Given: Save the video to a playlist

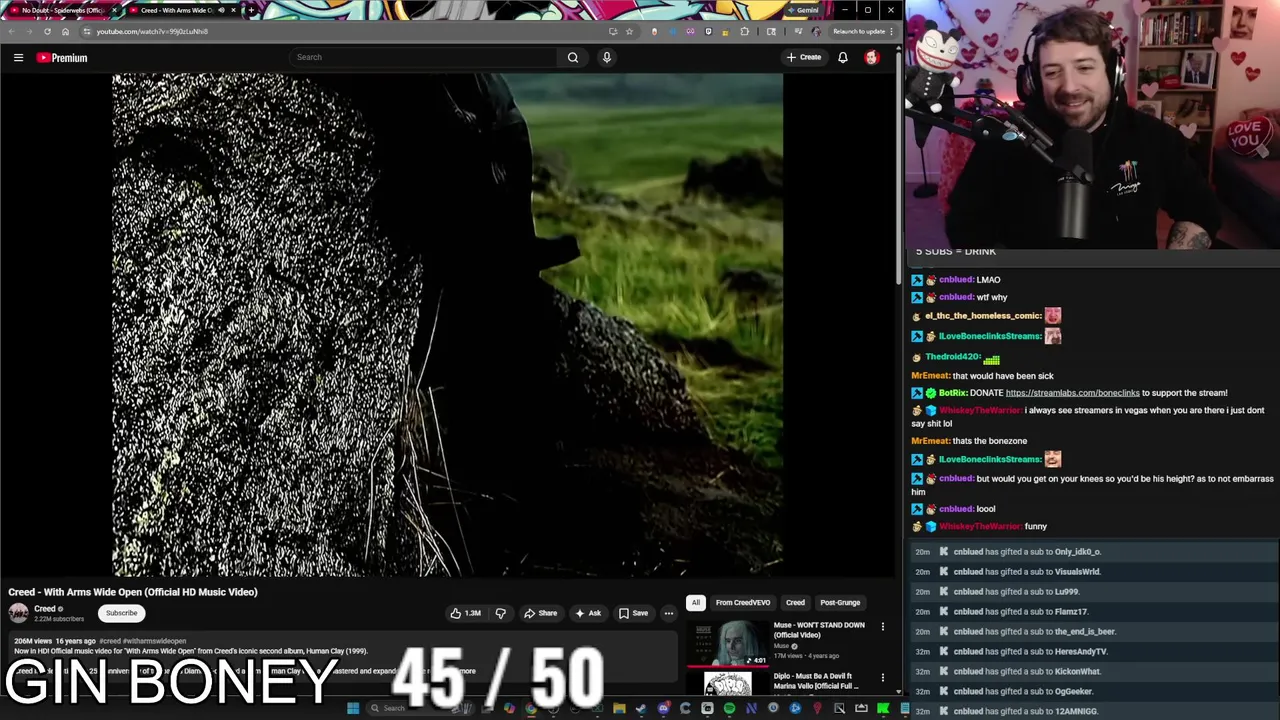Looking at the screenshot, I should coord(633,613).
